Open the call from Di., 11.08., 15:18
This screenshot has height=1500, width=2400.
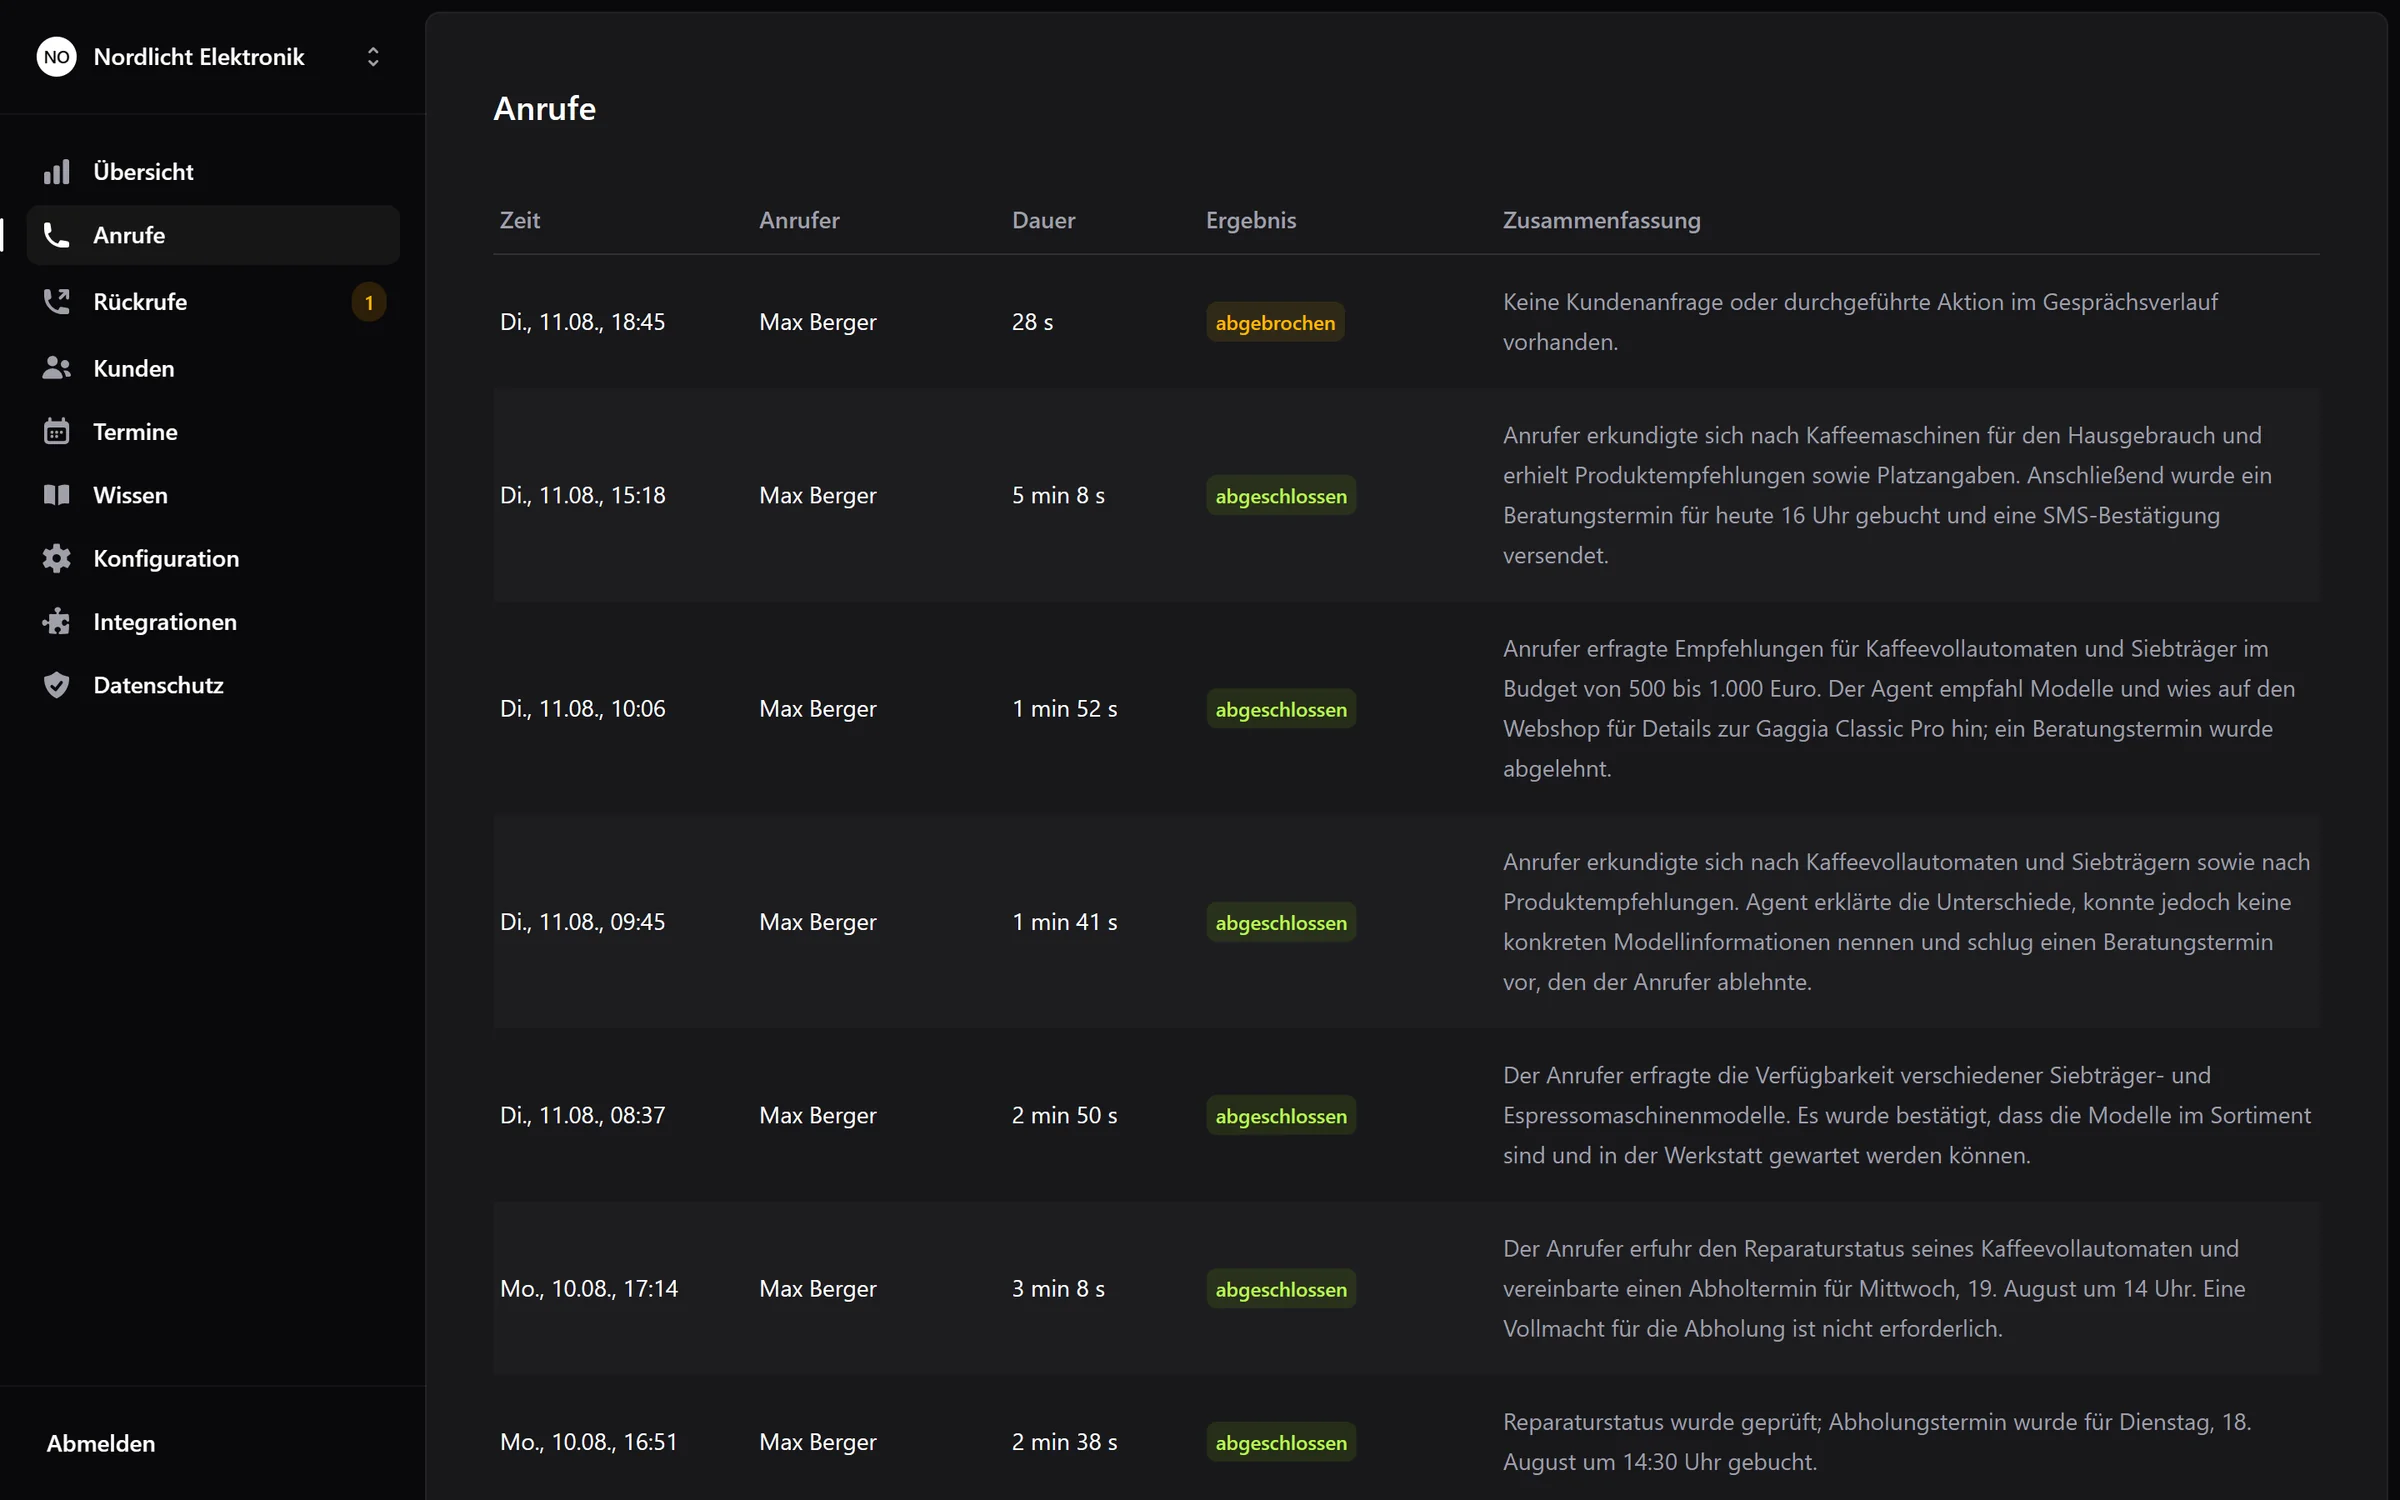[1406, 495]
